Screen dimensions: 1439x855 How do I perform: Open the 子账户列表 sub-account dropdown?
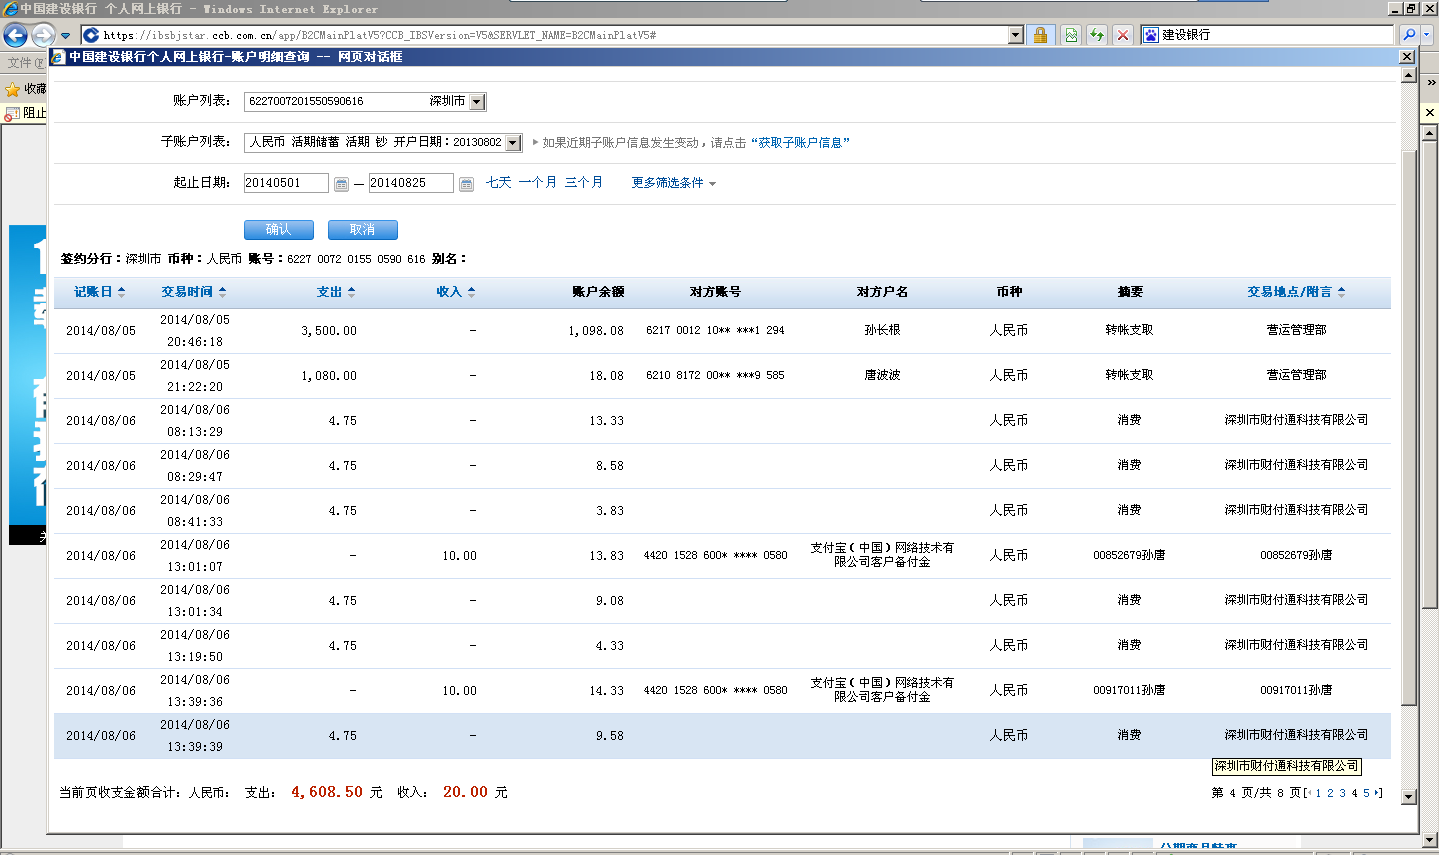tap(513, 143)
